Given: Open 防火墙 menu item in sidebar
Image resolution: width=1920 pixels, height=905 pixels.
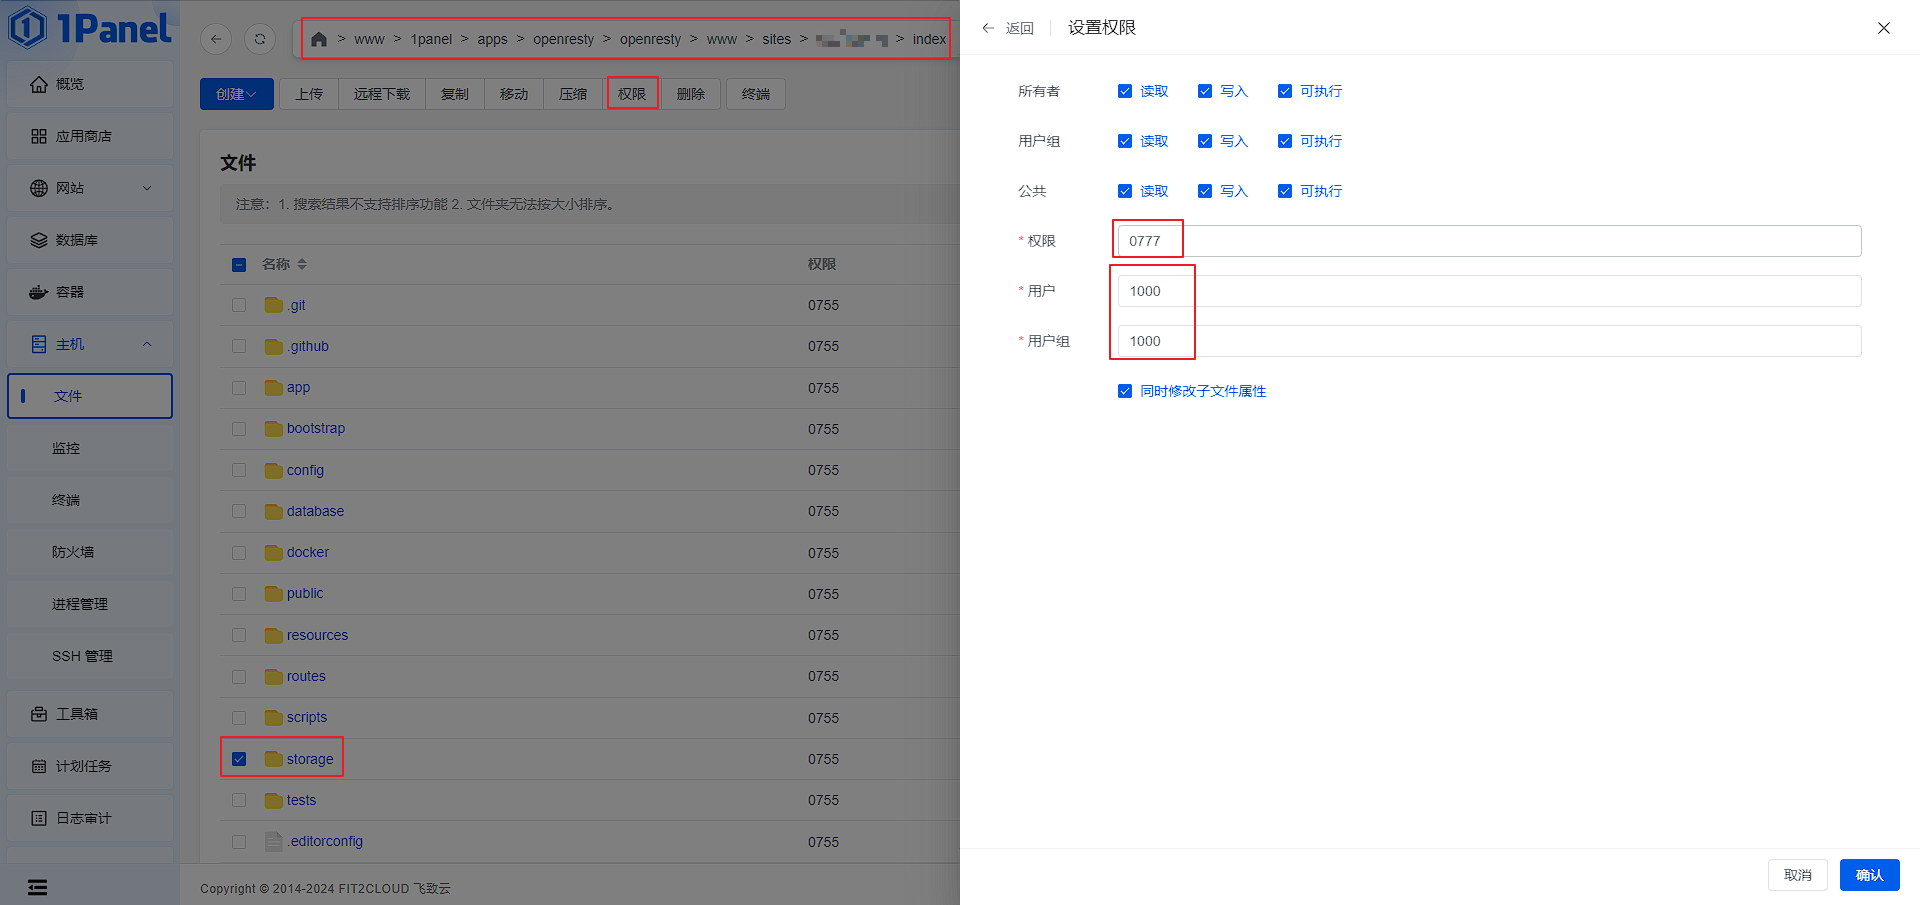Looking at the screenshot, I should [x=90, y=552].
